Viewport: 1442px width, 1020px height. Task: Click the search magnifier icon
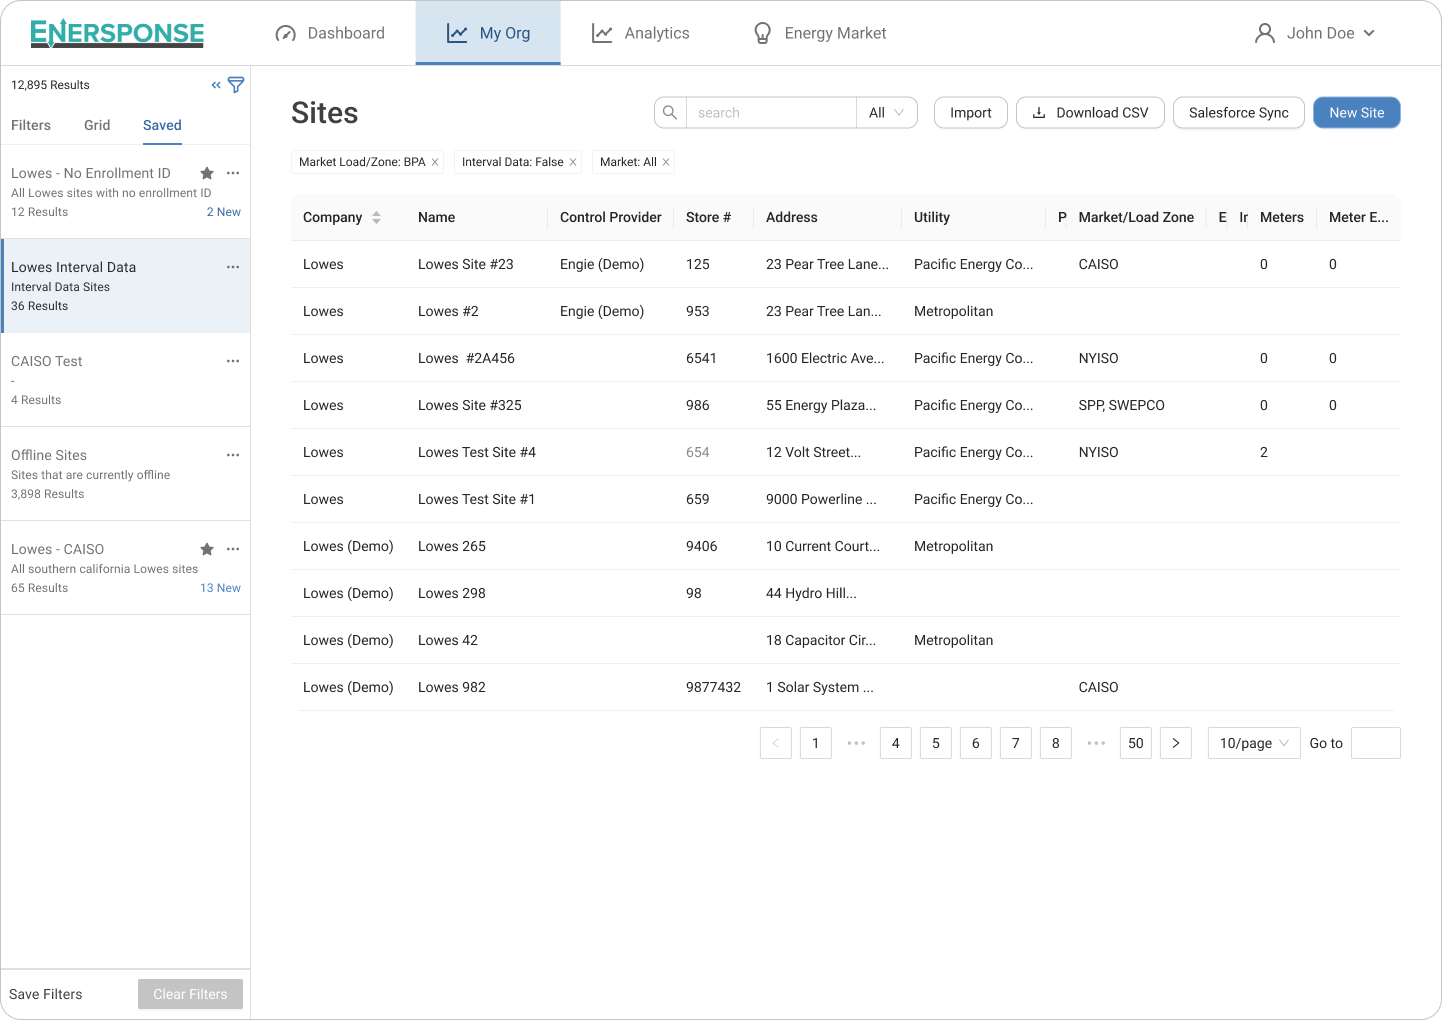669,112
